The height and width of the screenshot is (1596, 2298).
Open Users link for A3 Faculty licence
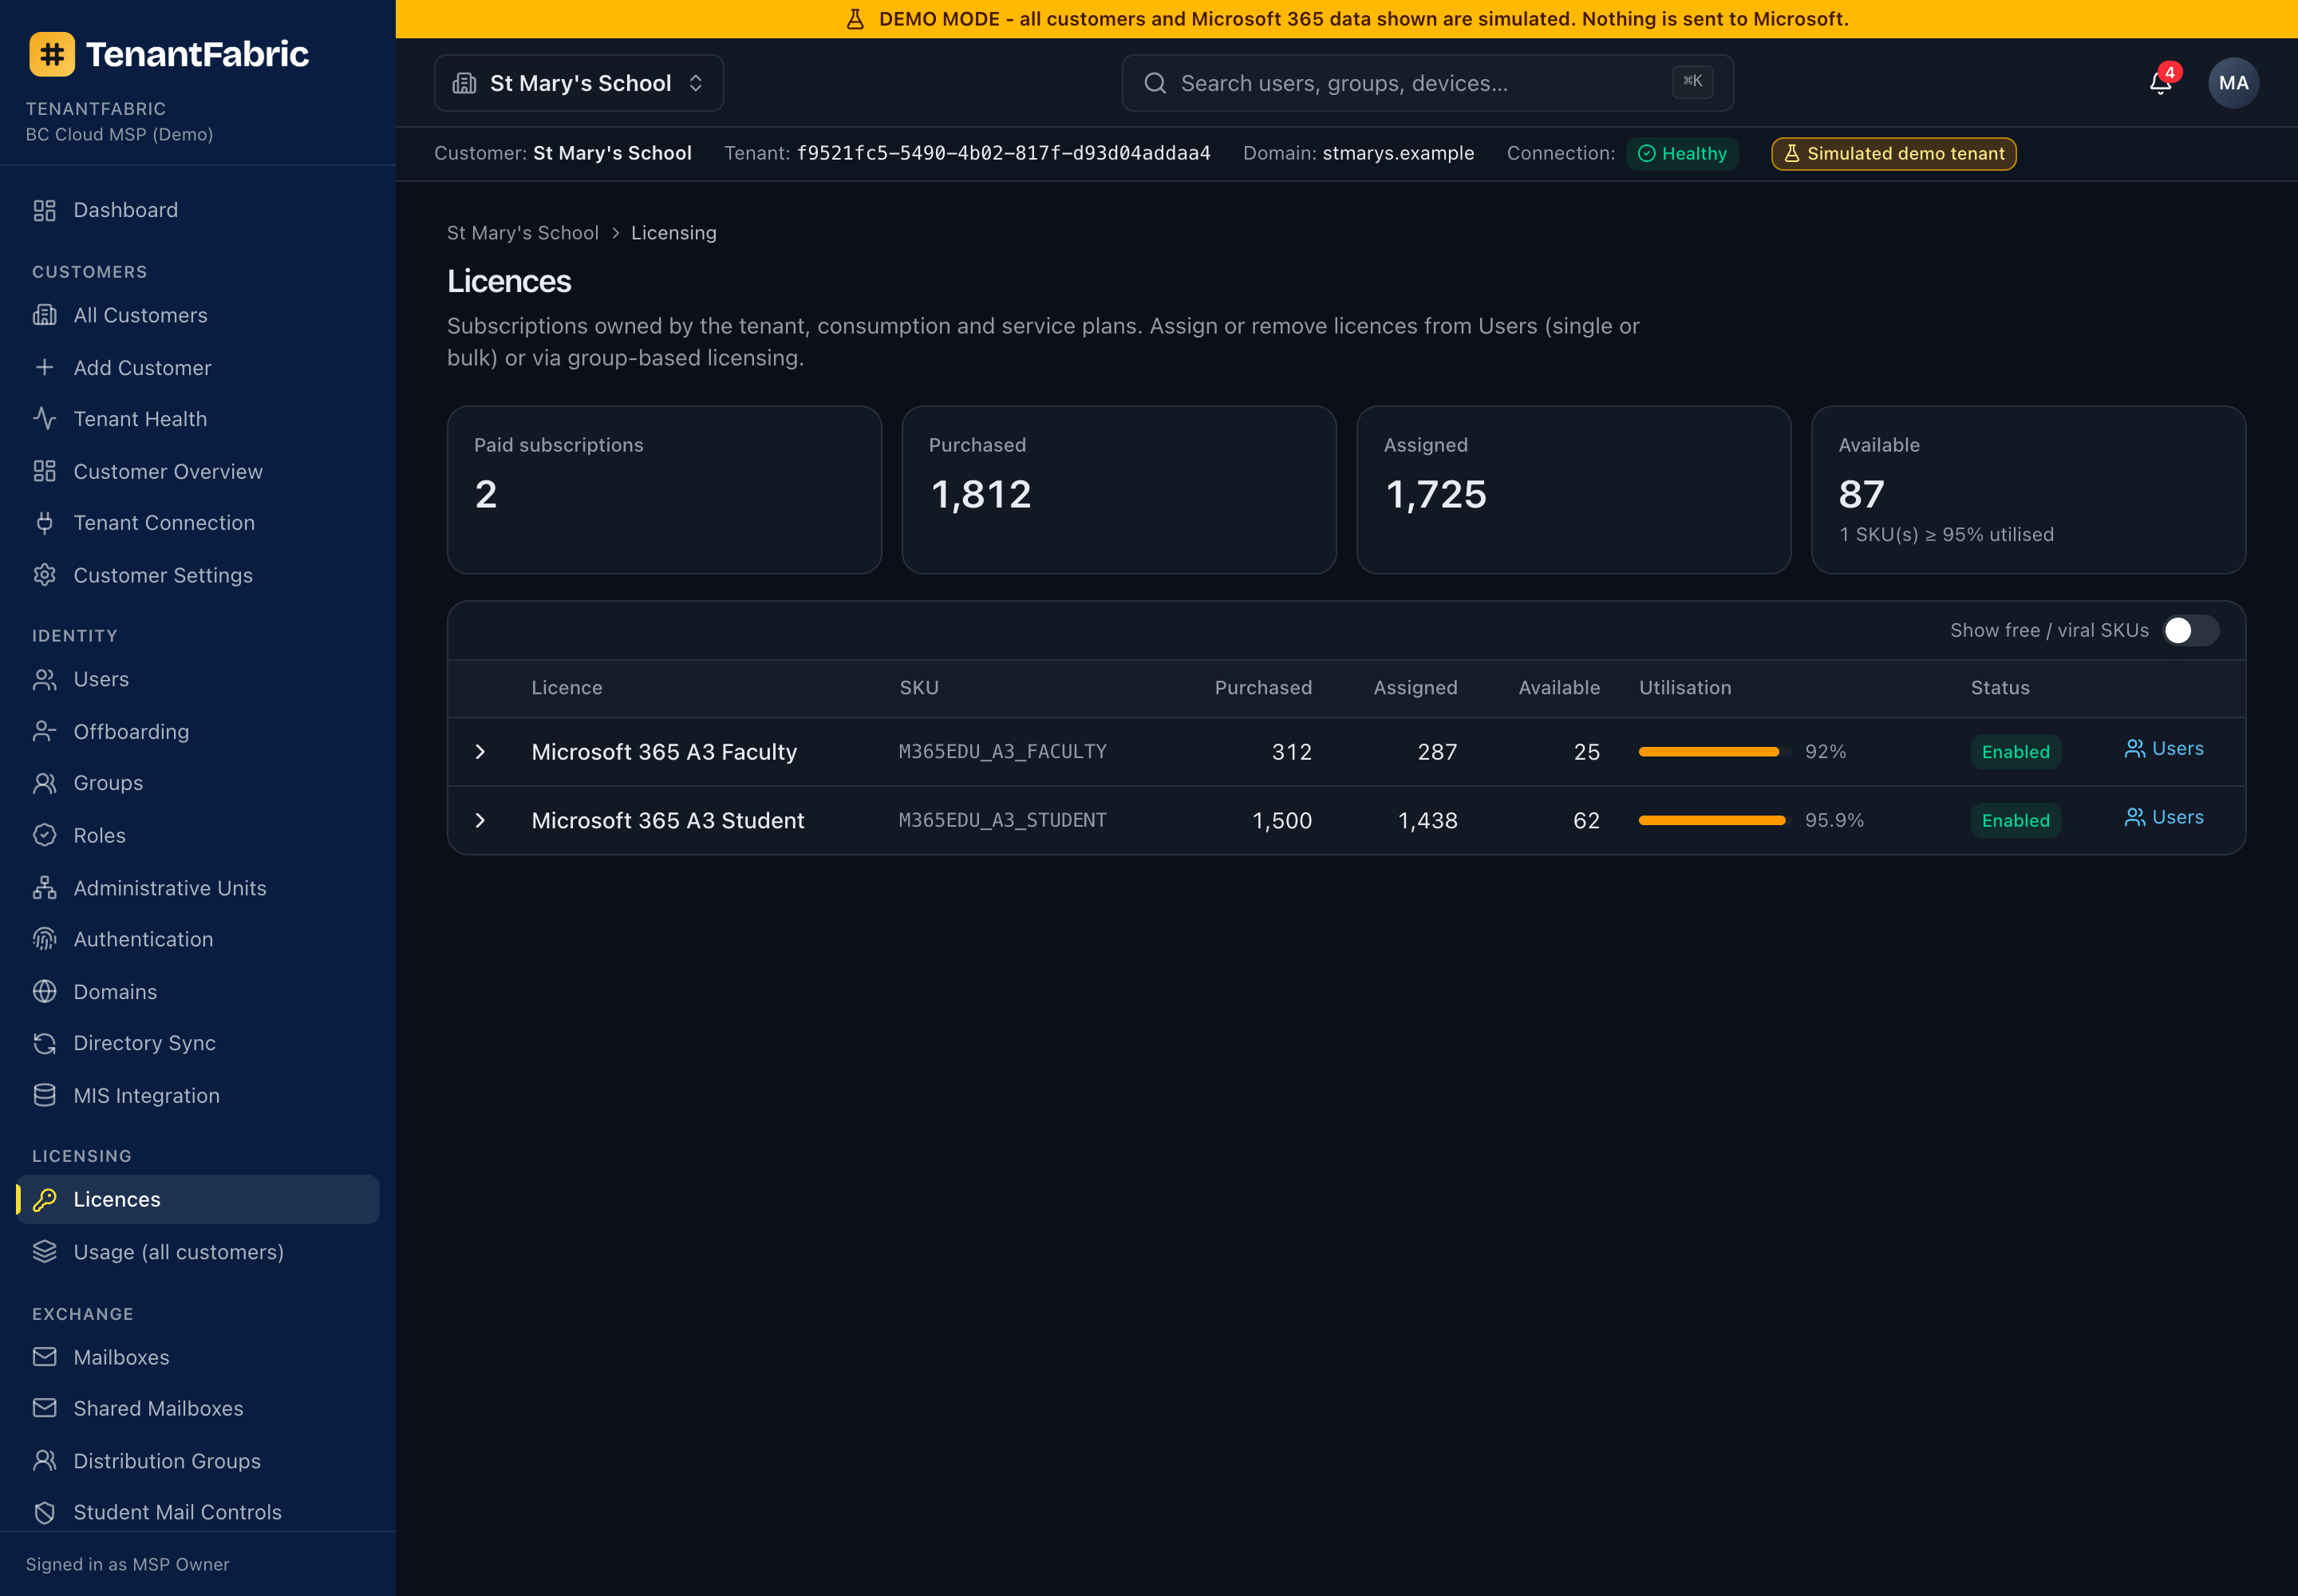[2164, 749]
